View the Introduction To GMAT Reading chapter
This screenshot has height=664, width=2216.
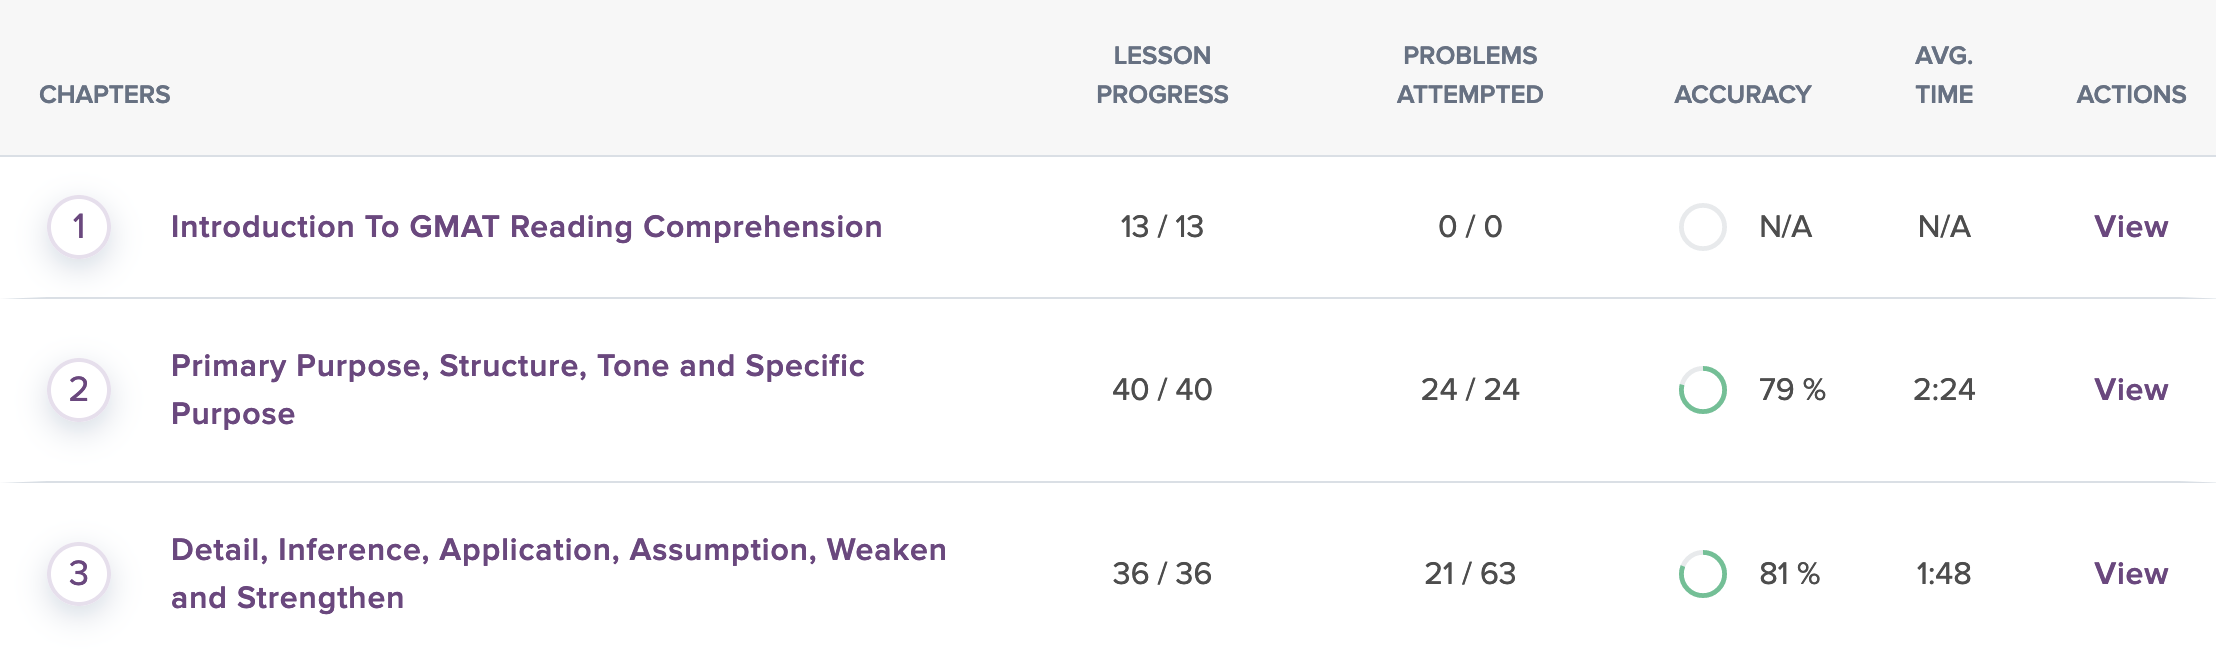(2130, 227)
